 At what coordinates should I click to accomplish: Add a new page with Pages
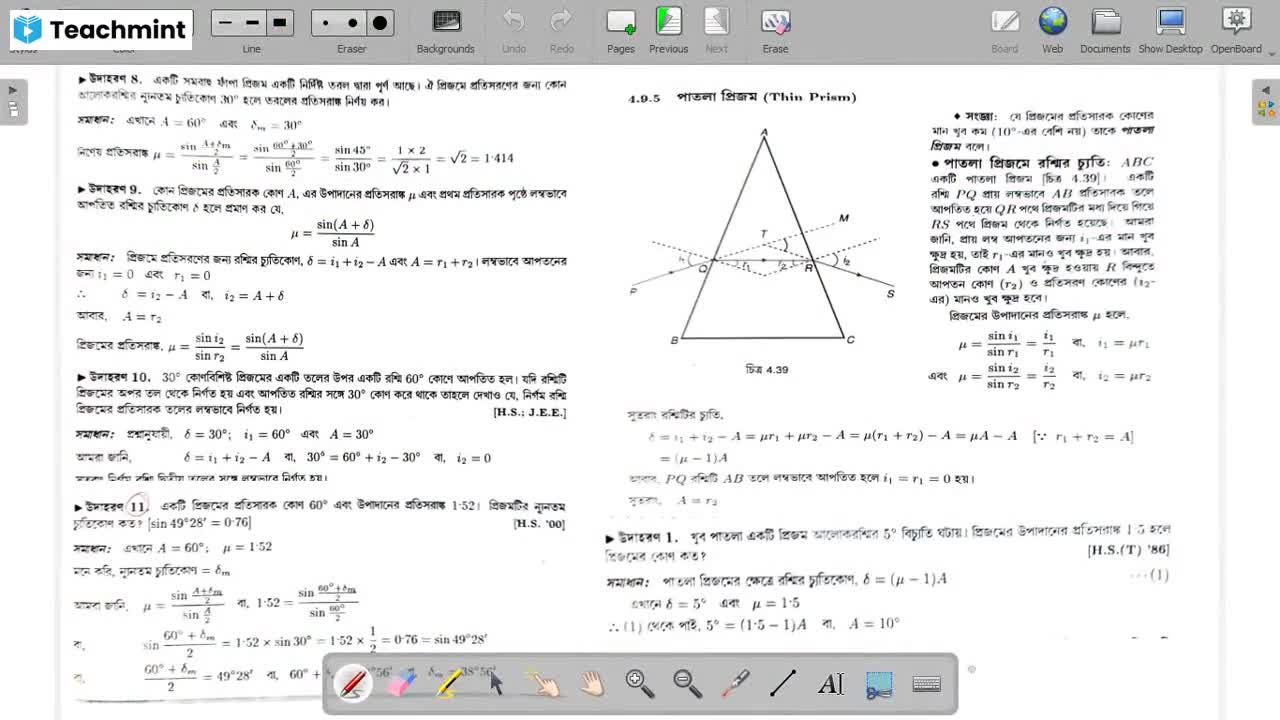click(x=621, y=30)
